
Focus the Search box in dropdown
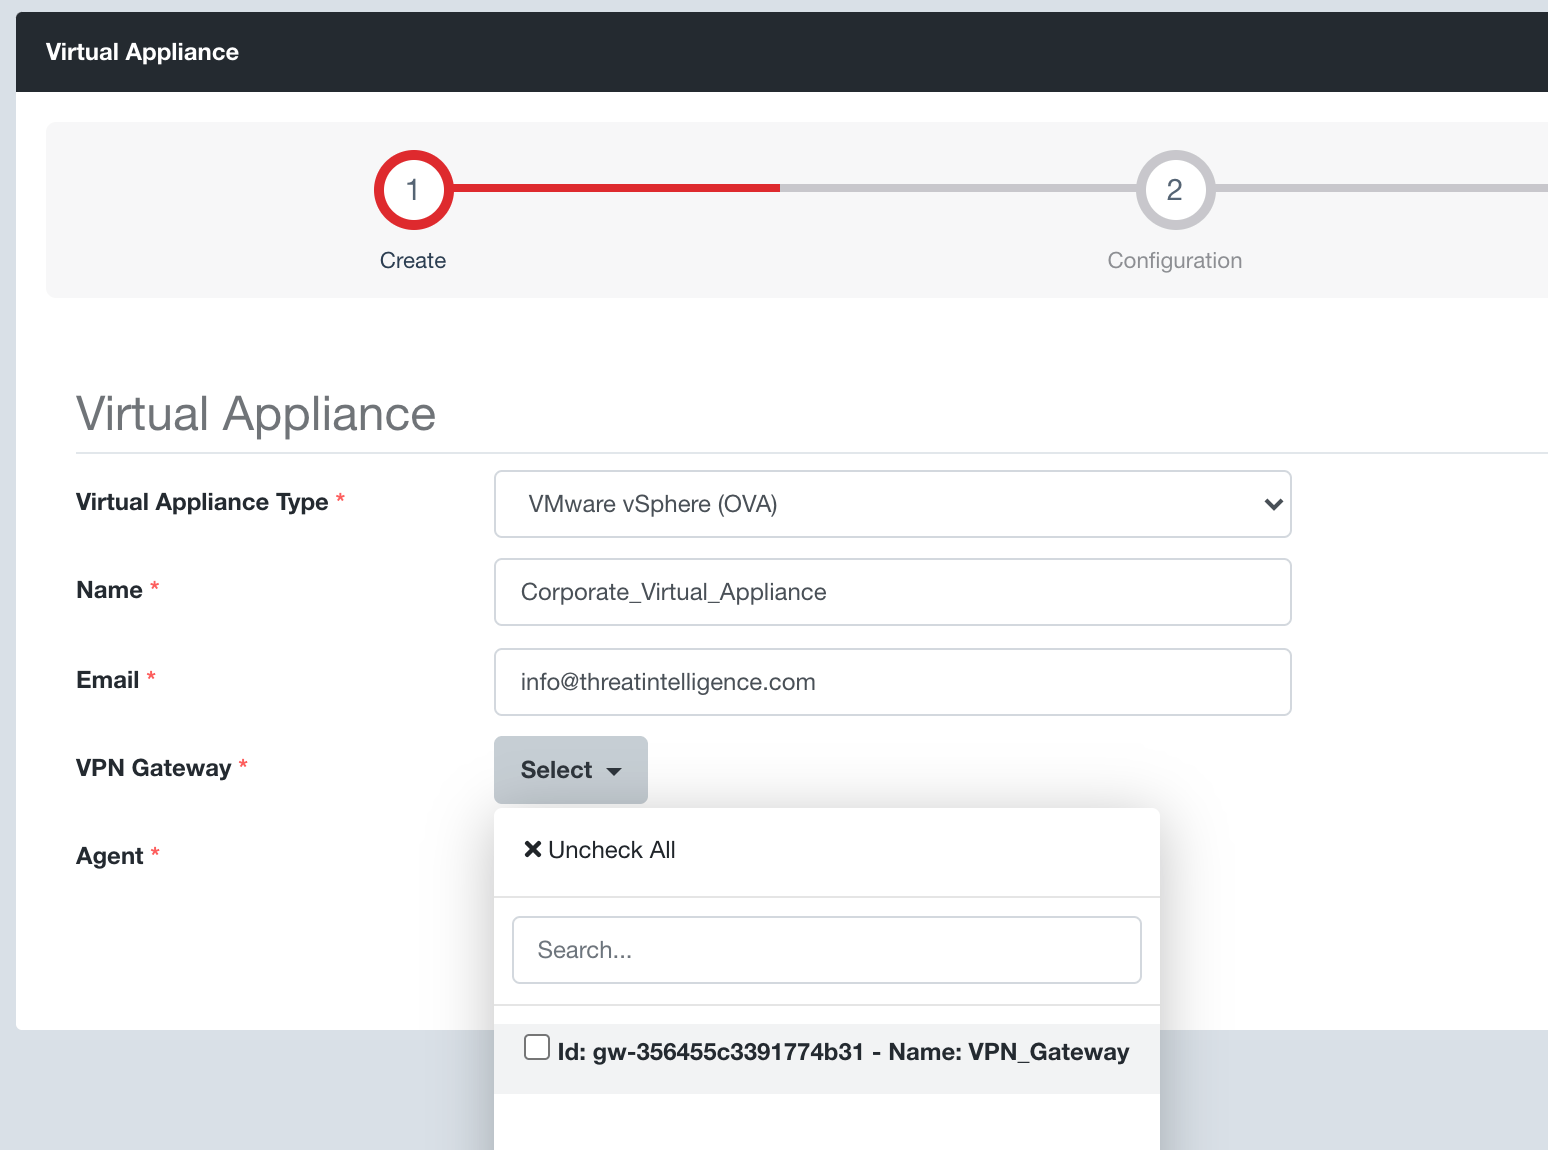coord(827,950)
